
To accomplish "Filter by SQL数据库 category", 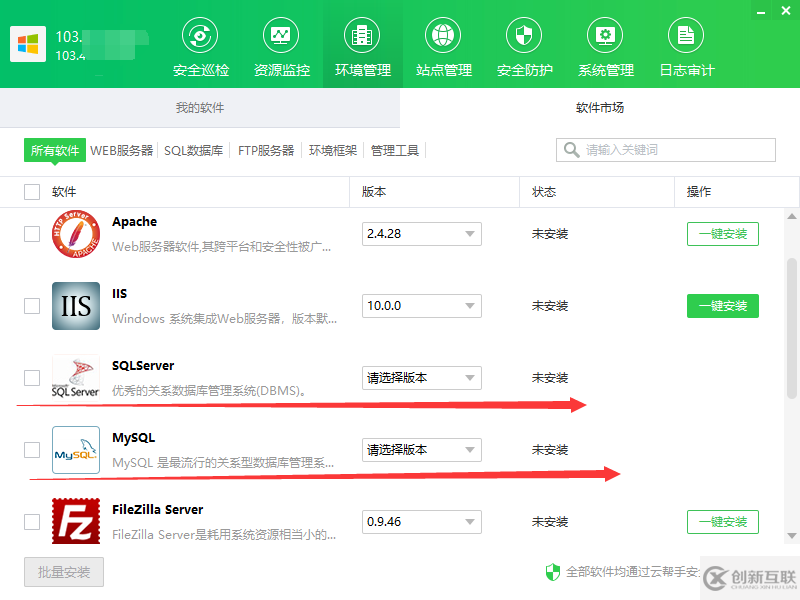I will (193, 151).
